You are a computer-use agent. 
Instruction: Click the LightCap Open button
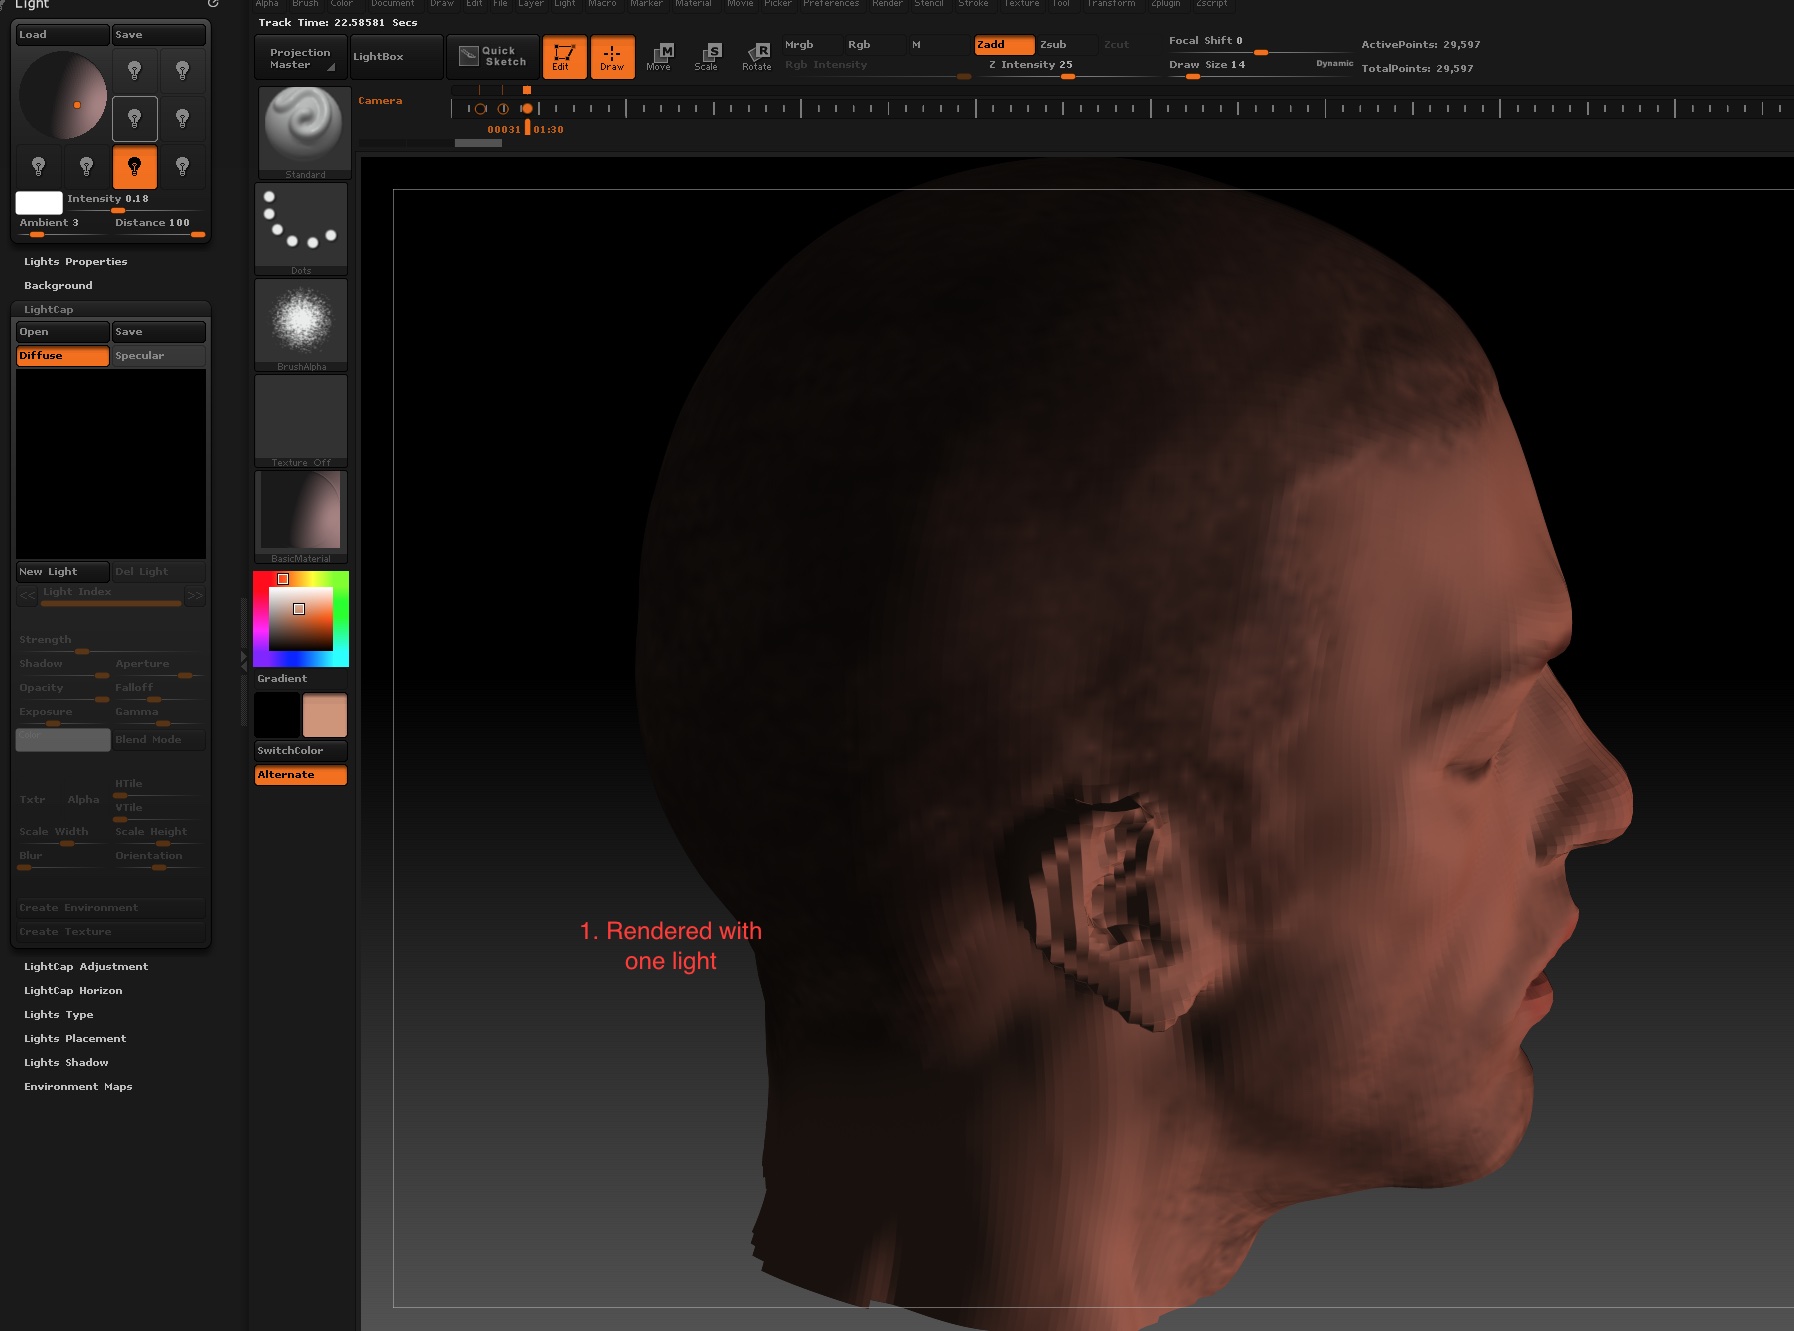point(62,332)
